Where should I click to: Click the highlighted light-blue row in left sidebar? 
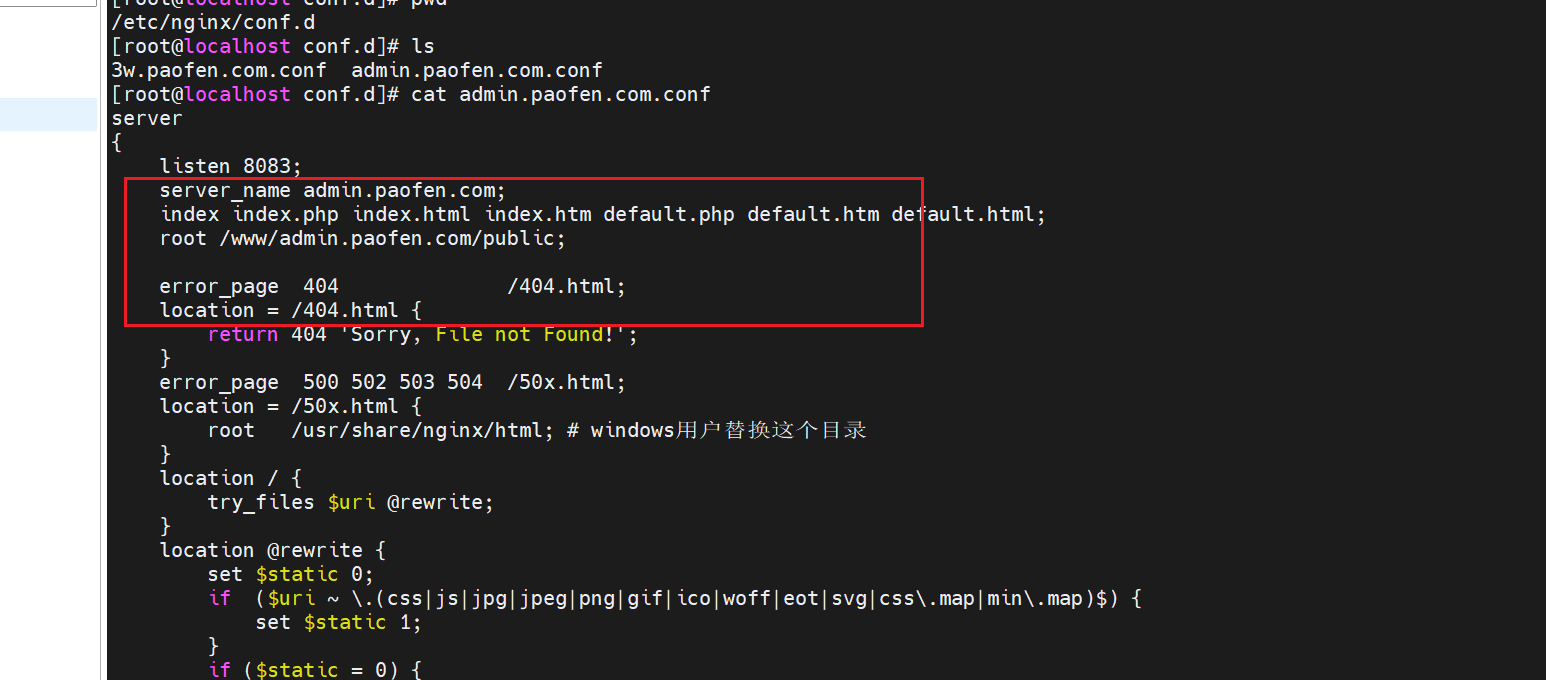tap(48, 114)
